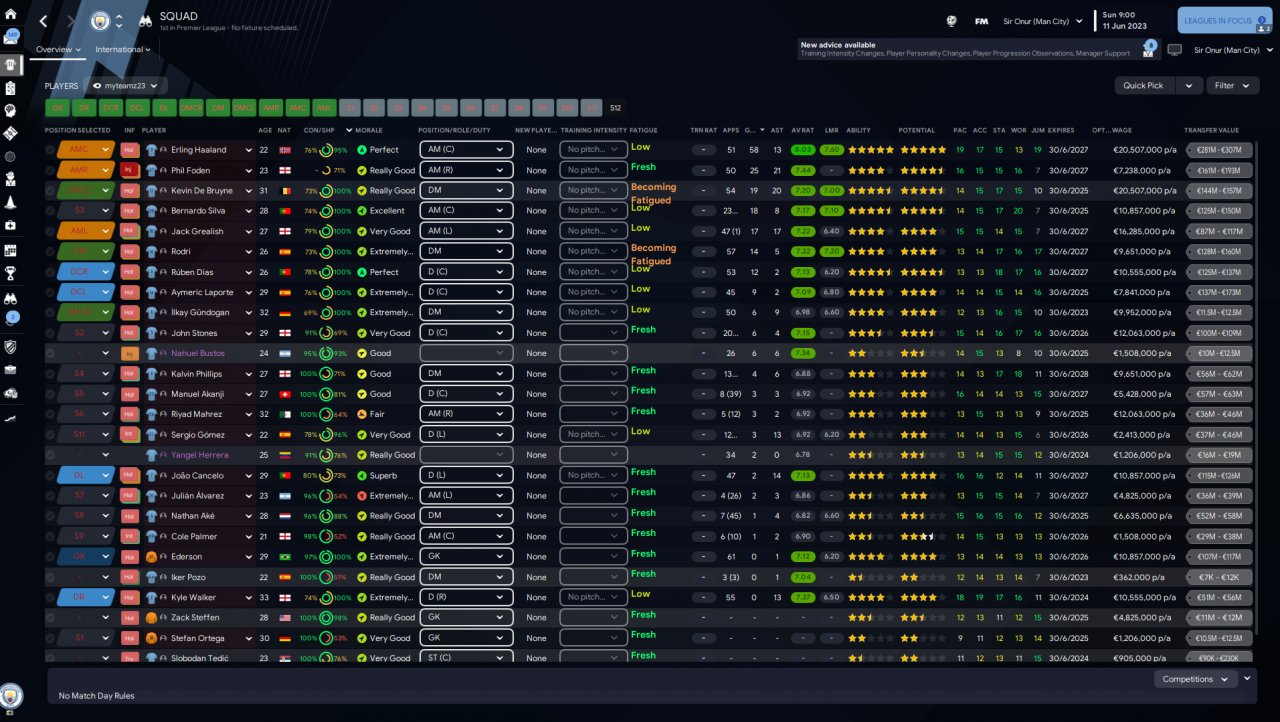Go to the Home screen icon
Image resolution: width=1280 pixels, height=722 pixels.
pyautogui.click(x=11, y=14)
